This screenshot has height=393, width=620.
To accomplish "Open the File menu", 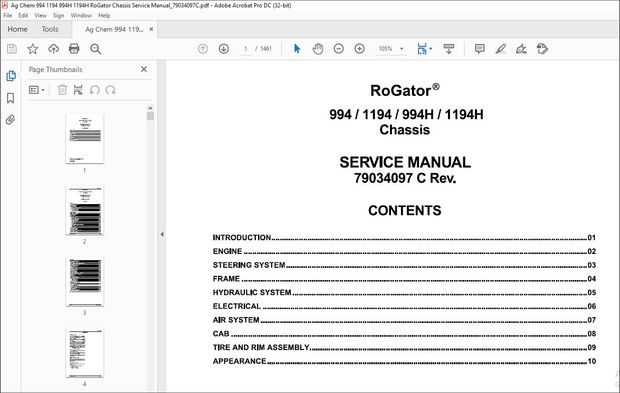I will pyautogui.click(x=8, y=15).
